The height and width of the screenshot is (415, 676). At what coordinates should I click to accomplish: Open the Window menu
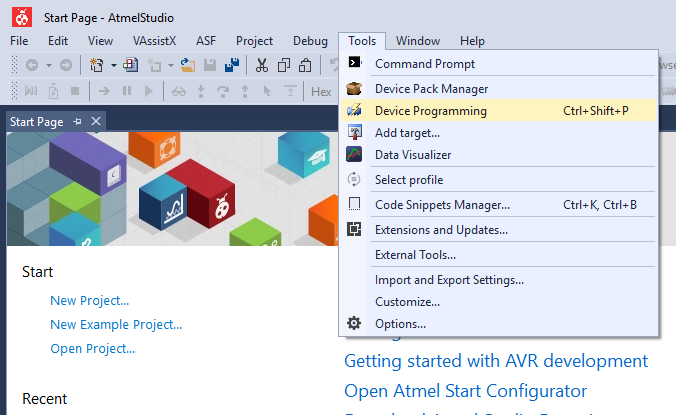pyautogui.click(x=418, y=41)
